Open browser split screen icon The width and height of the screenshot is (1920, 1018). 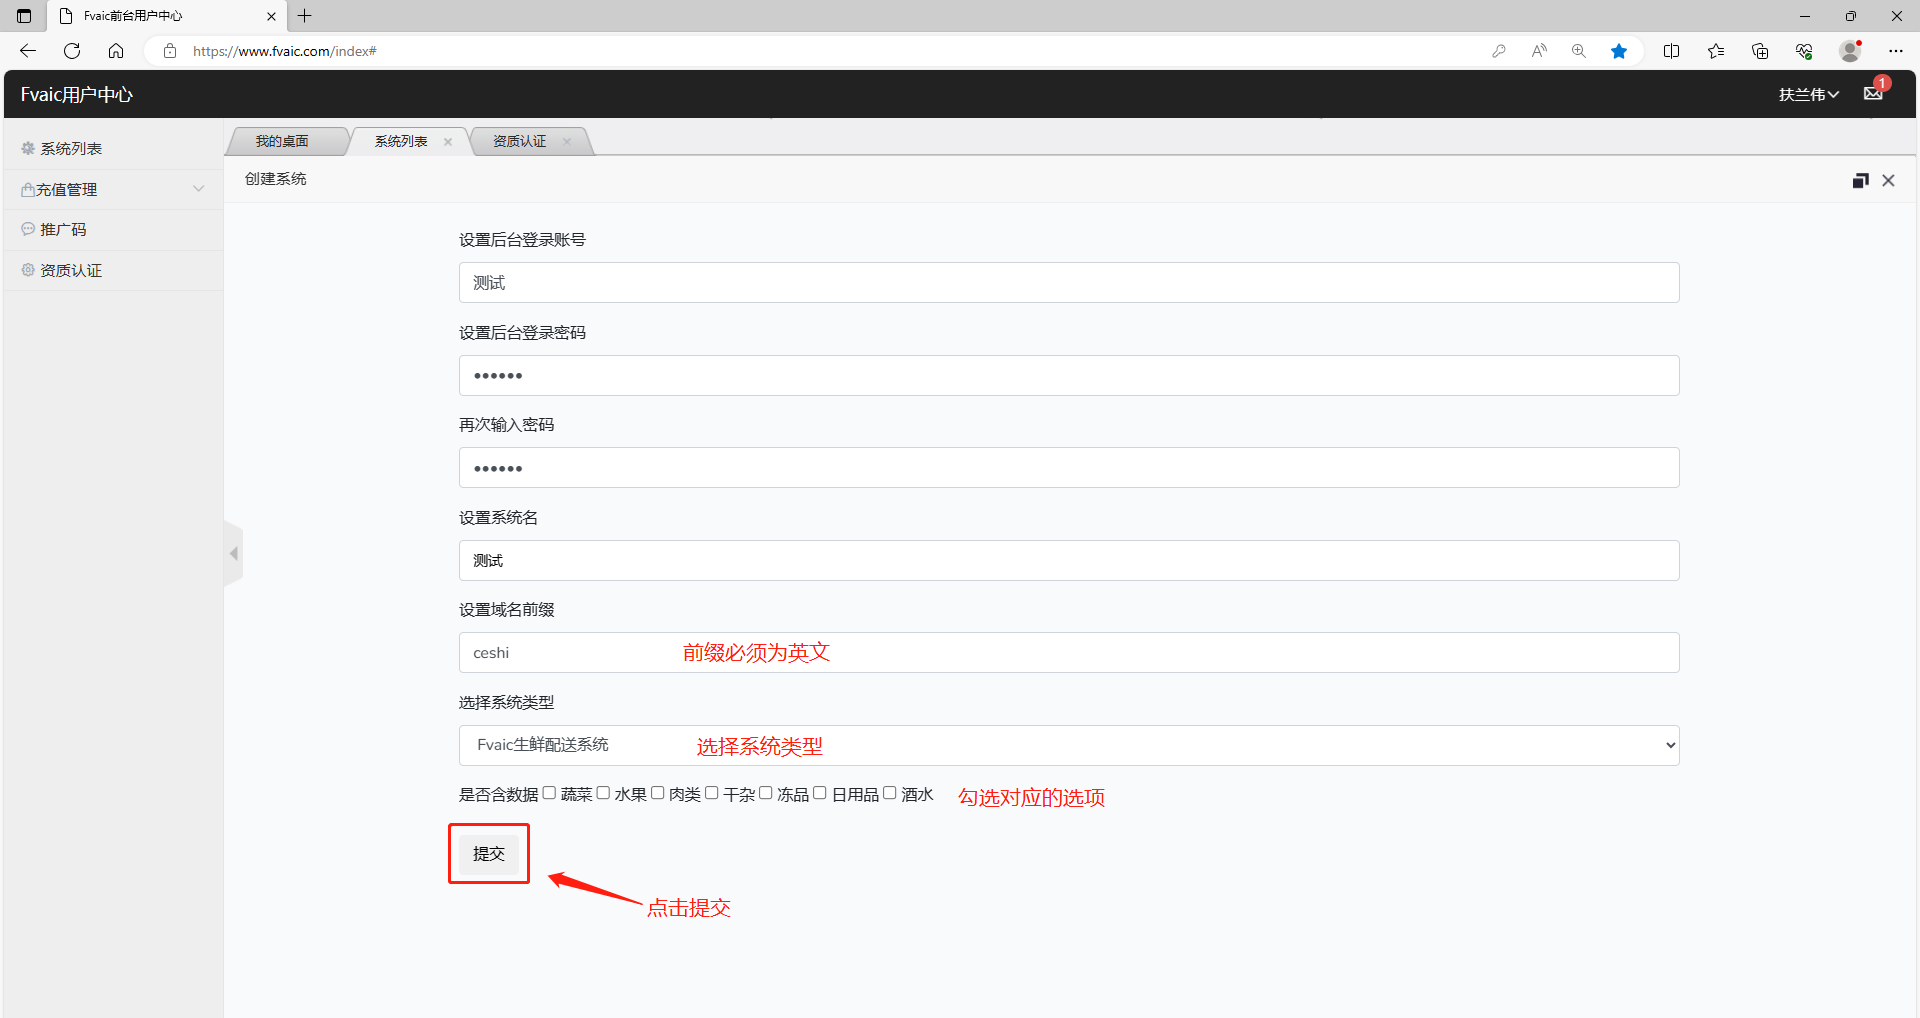pyautogui.click(x=1671, y=51)
